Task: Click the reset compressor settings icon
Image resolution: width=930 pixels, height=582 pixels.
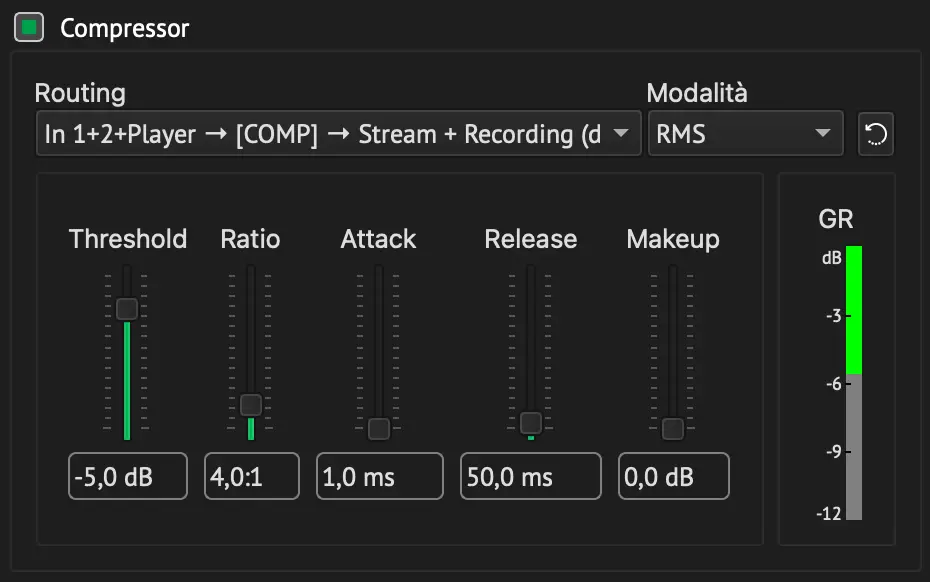Action: click(875, 134)
